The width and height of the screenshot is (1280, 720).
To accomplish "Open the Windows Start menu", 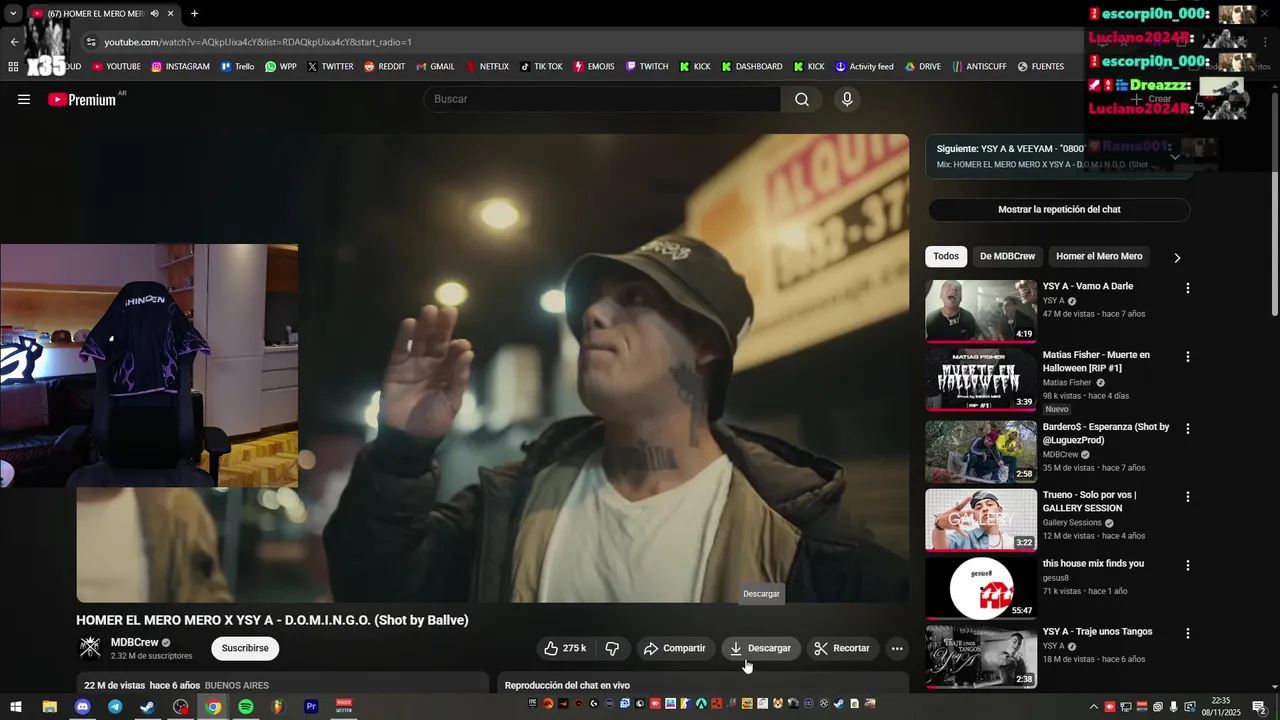I will (x=16, y=706).
